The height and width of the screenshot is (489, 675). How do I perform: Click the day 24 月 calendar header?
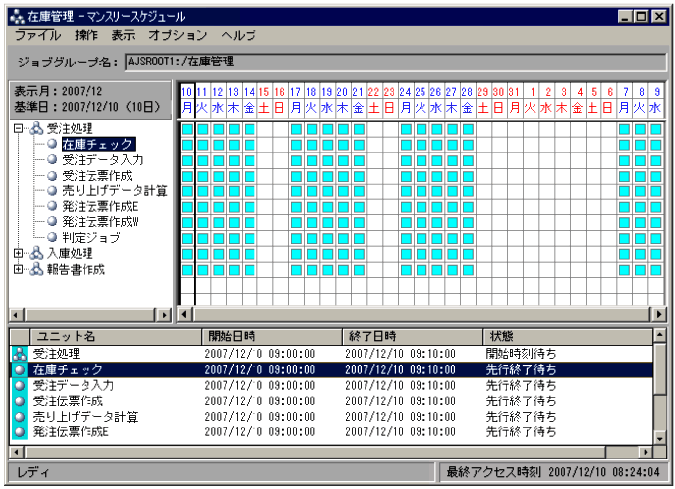(x=405, y=99)
